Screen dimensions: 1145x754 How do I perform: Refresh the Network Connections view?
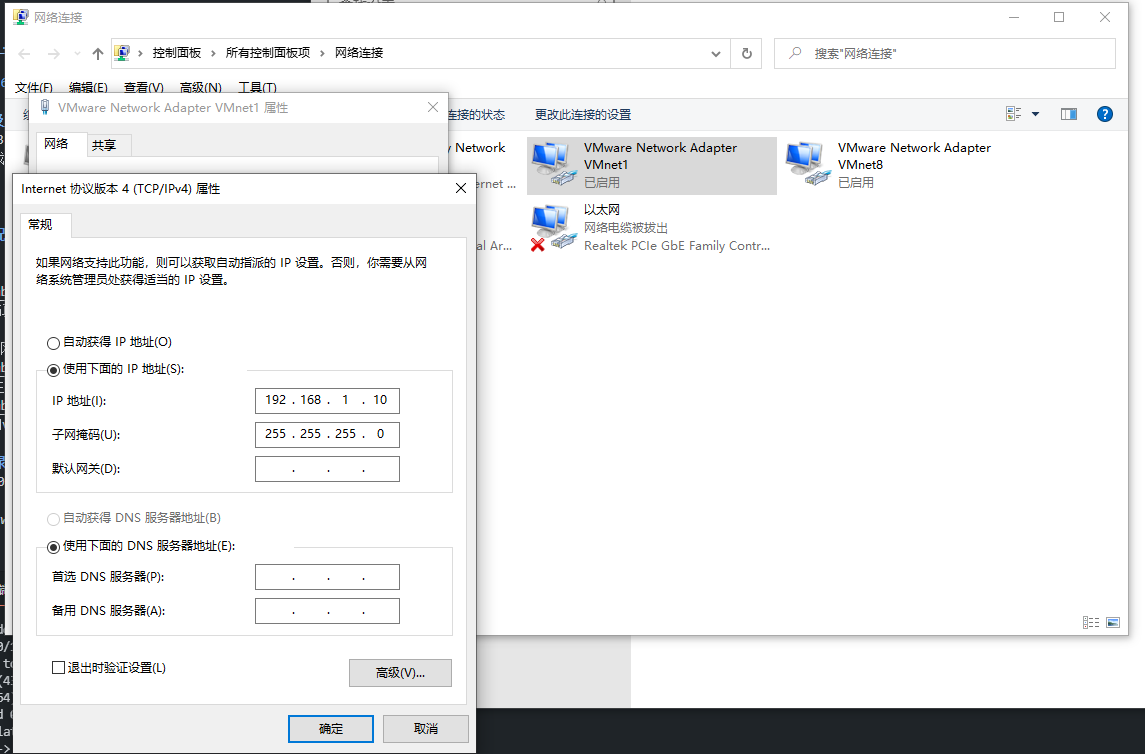746,53
